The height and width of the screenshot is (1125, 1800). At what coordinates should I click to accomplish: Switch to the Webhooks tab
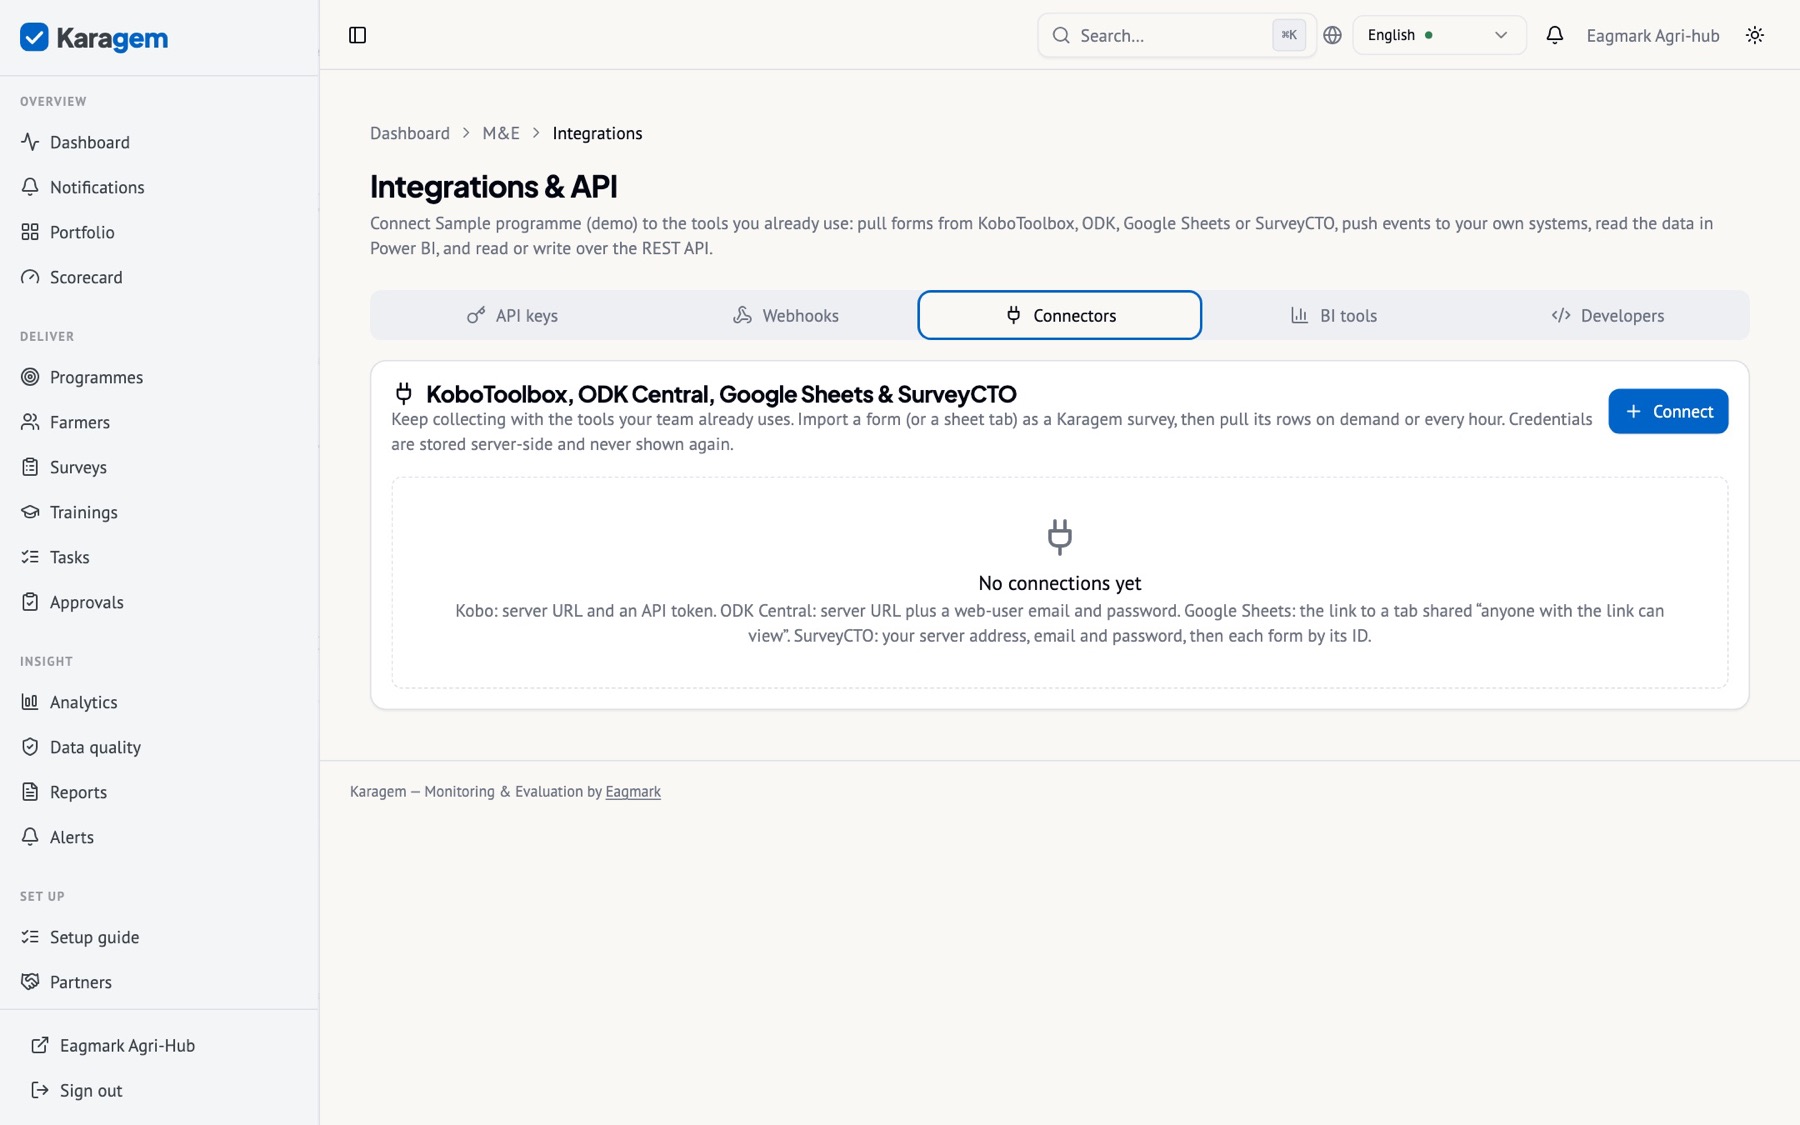pos(786,315)
